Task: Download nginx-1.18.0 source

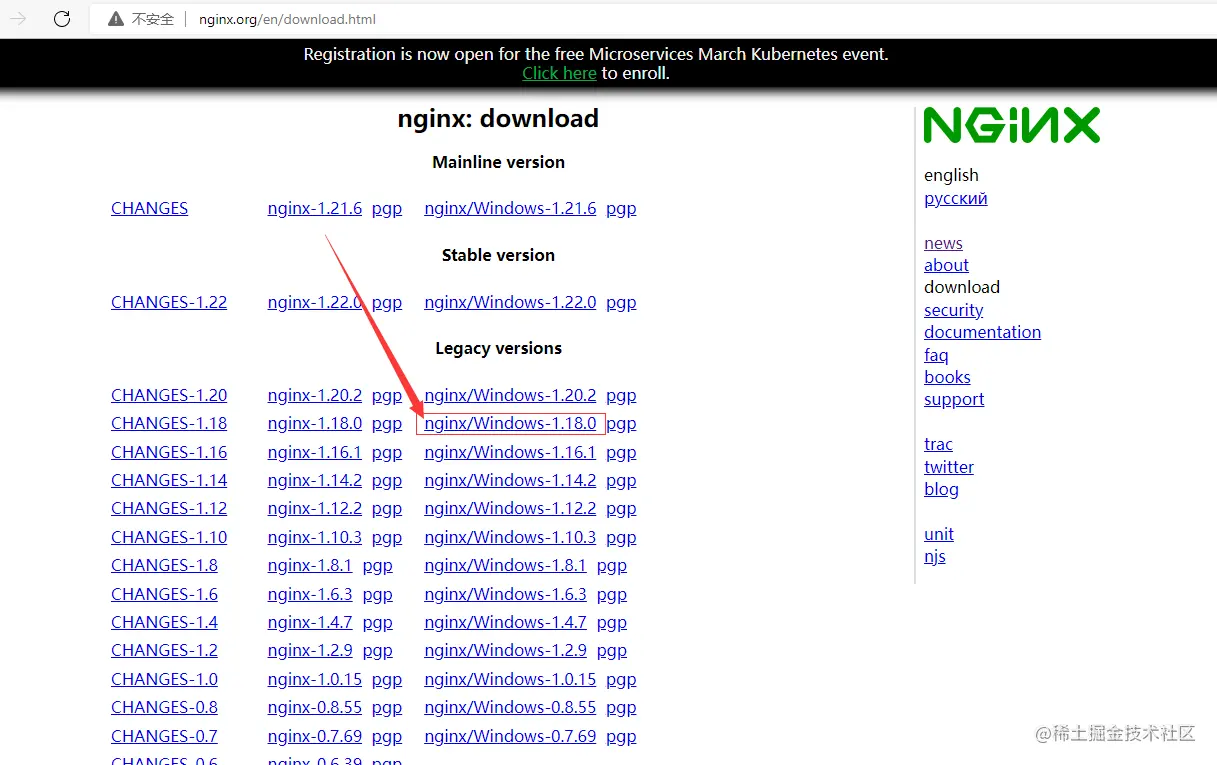Action: click(315, 423)
